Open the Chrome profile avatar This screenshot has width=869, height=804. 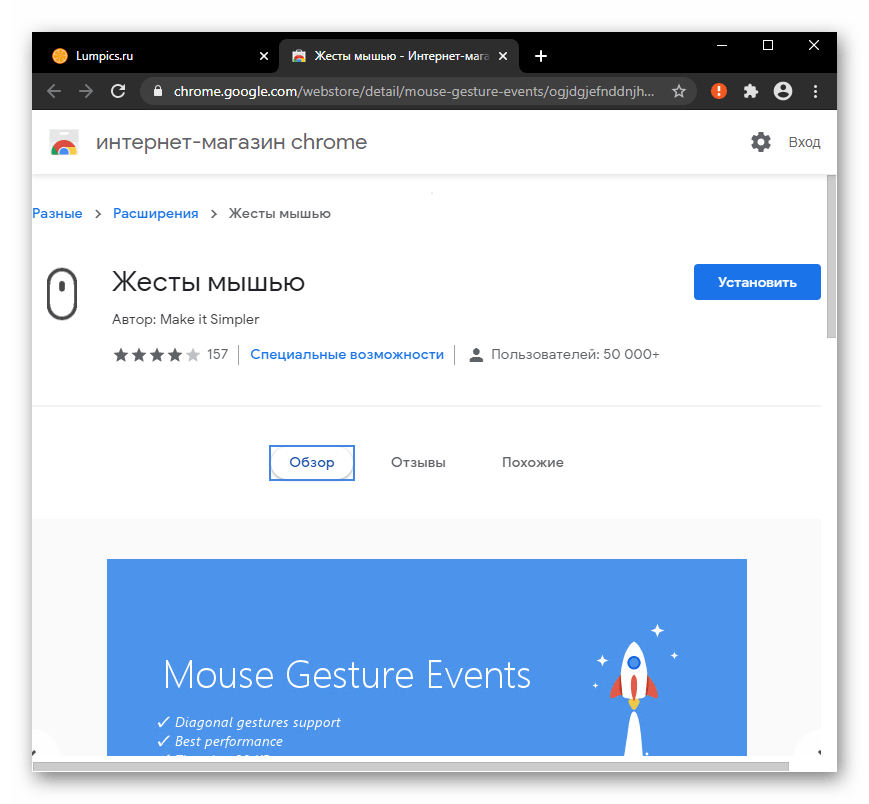tap(783, 91)
